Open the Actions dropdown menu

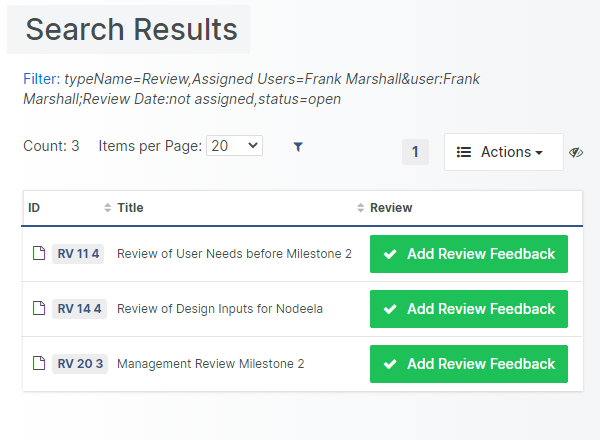click(503, 152)
